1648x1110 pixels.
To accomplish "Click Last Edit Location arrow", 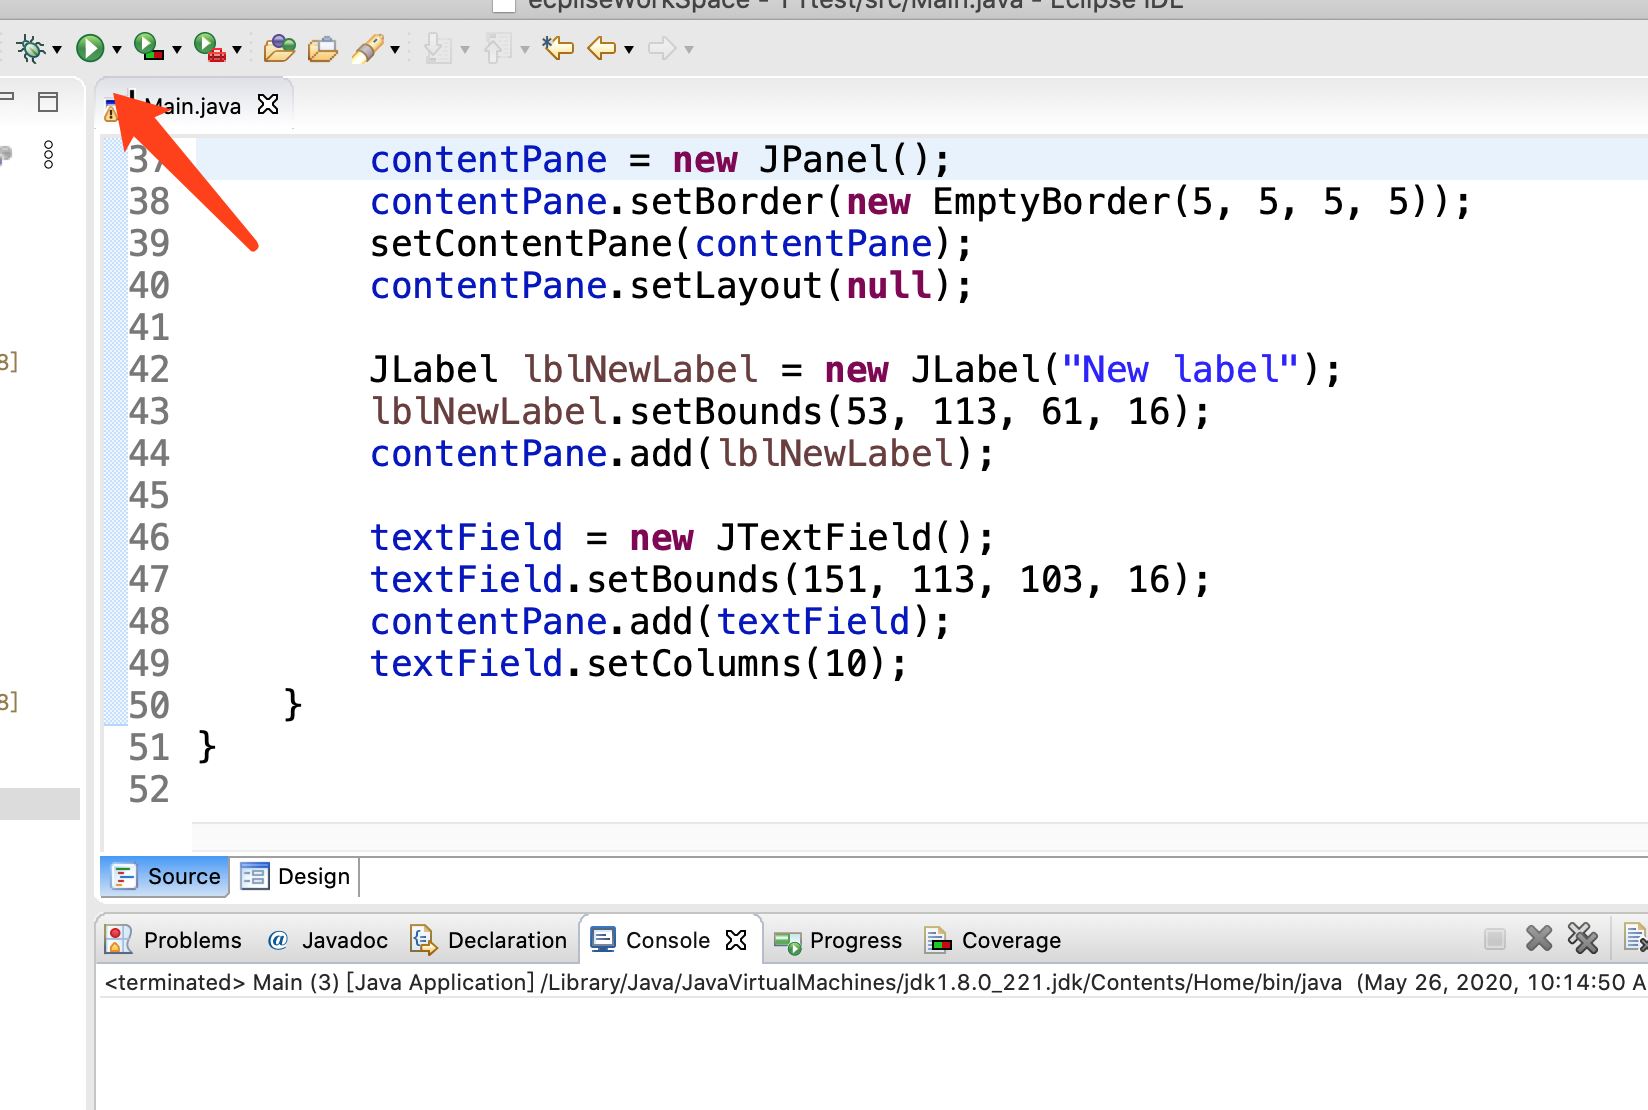I will coord(557,47).
